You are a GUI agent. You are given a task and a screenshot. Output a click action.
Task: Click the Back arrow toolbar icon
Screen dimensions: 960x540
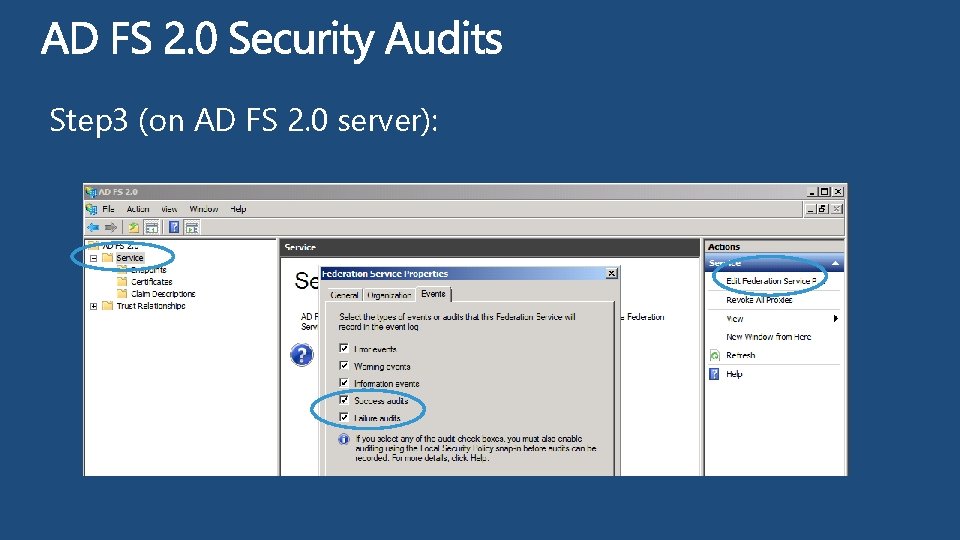[94, 228]
